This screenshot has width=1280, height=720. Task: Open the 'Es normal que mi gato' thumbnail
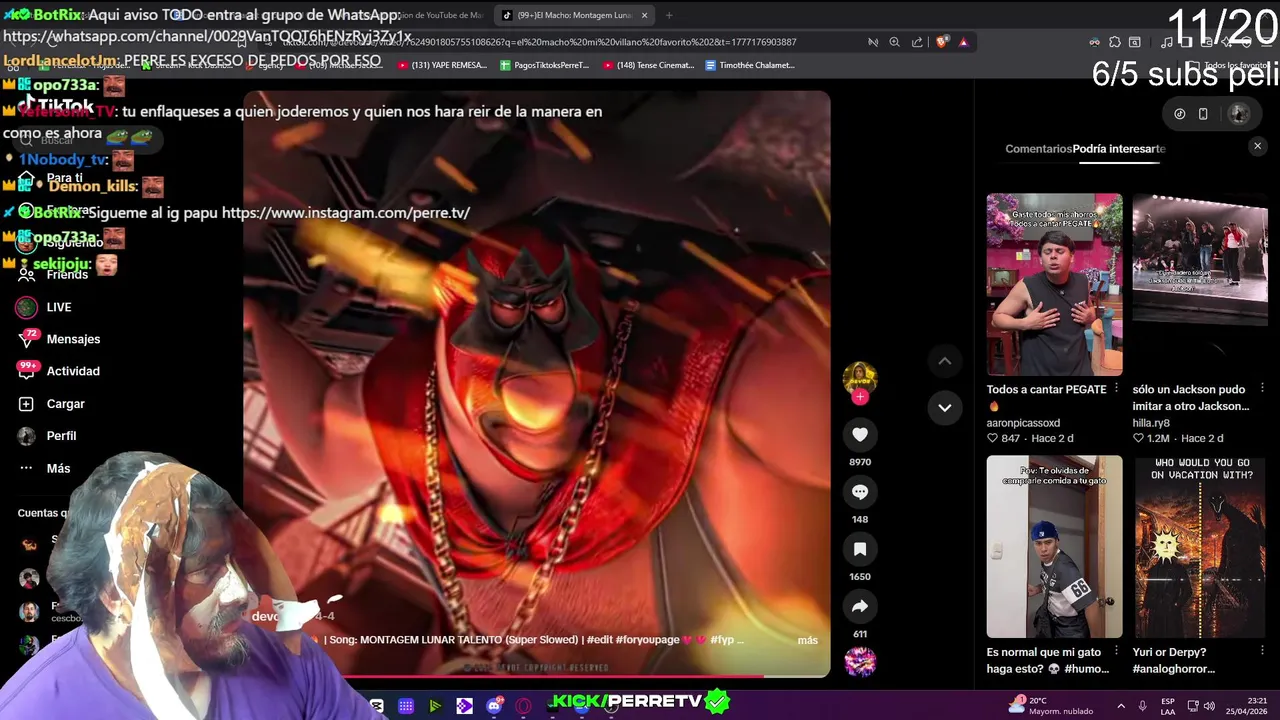(1054, 547)
